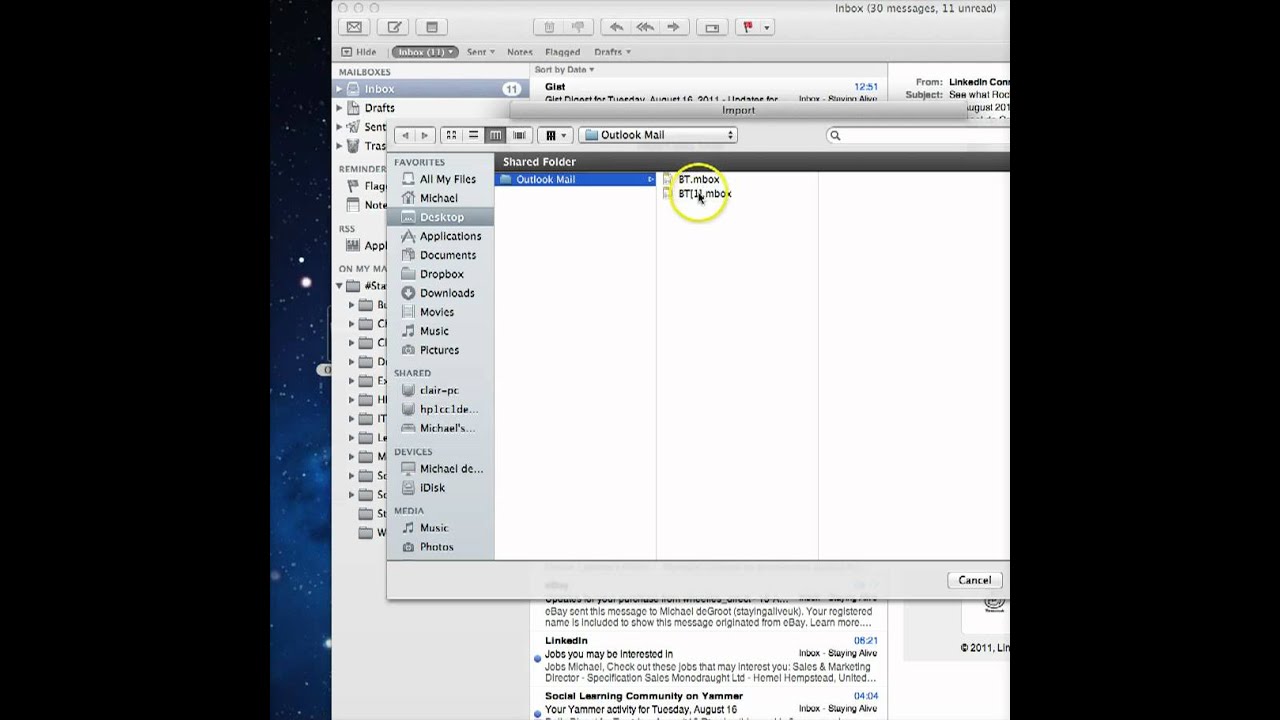This screenshot has height=720, width=1280.
Task: Open the Sent favorites bar item
Action: click(480, 52)
